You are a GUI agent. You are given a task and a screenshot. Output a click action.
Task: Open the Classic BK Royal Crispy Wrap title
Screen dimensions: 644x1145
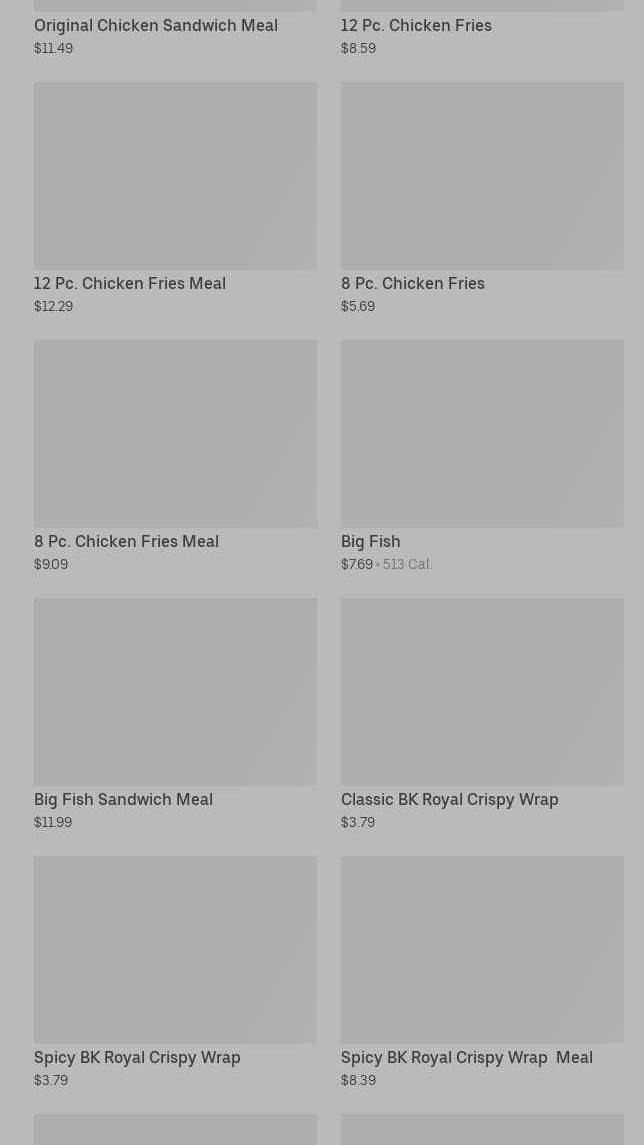[x=450, y=799]
